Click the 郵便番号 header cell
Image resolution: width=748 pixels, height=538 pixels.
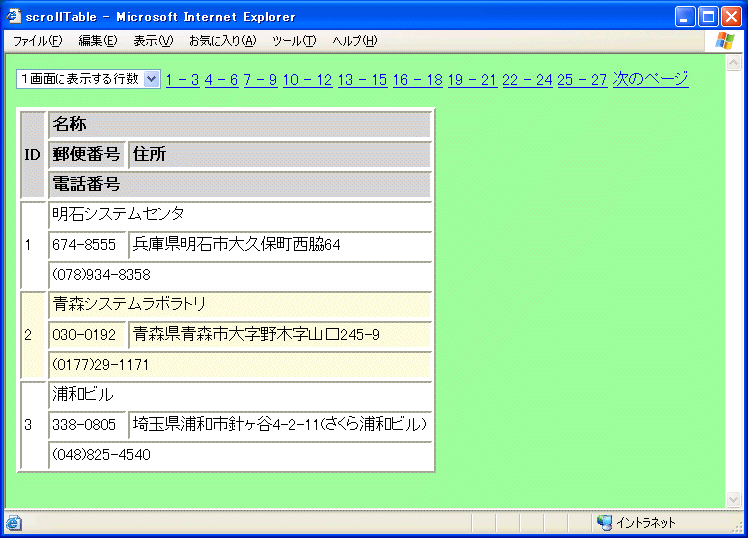[x=87, y=155]
